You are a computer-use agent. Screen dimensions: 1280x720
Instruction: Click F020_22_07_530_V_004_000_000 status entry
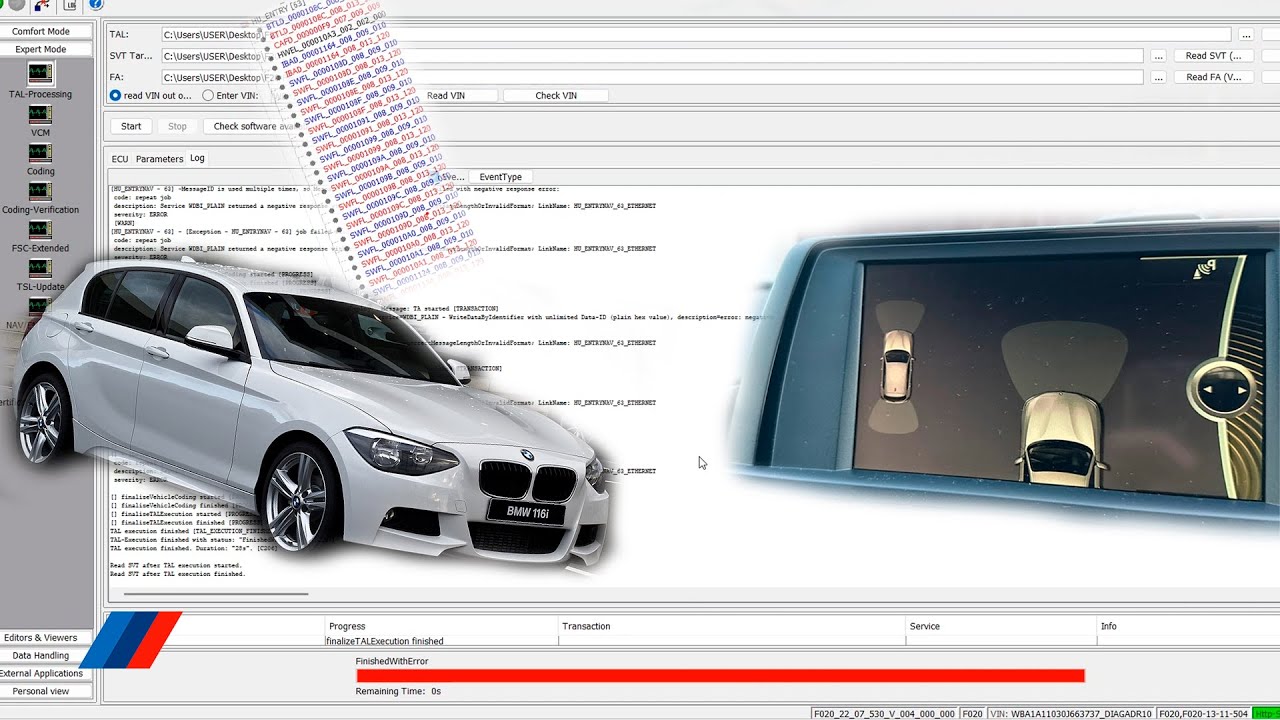coord(884,714)
